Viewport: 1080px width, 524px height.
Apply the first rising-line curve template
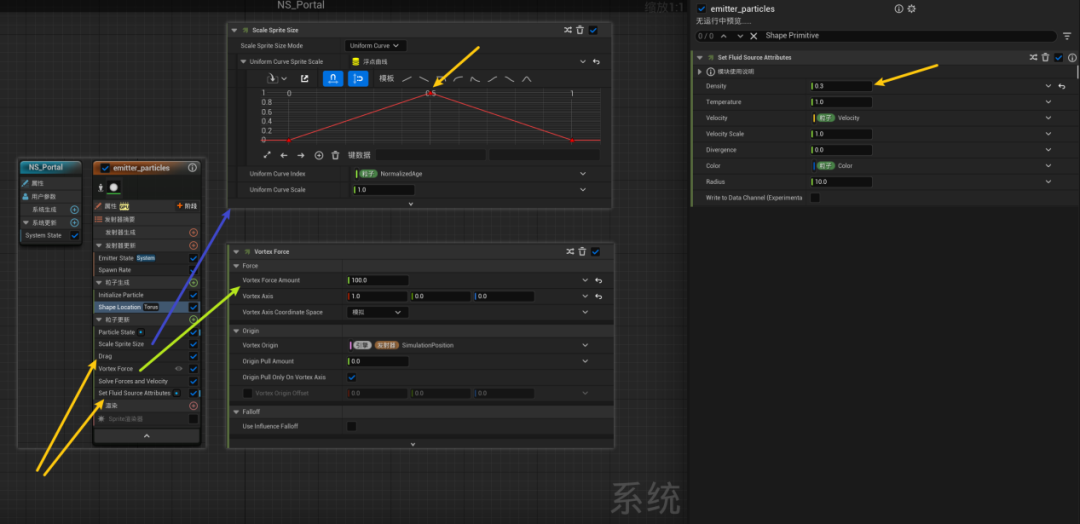(407, 78)
